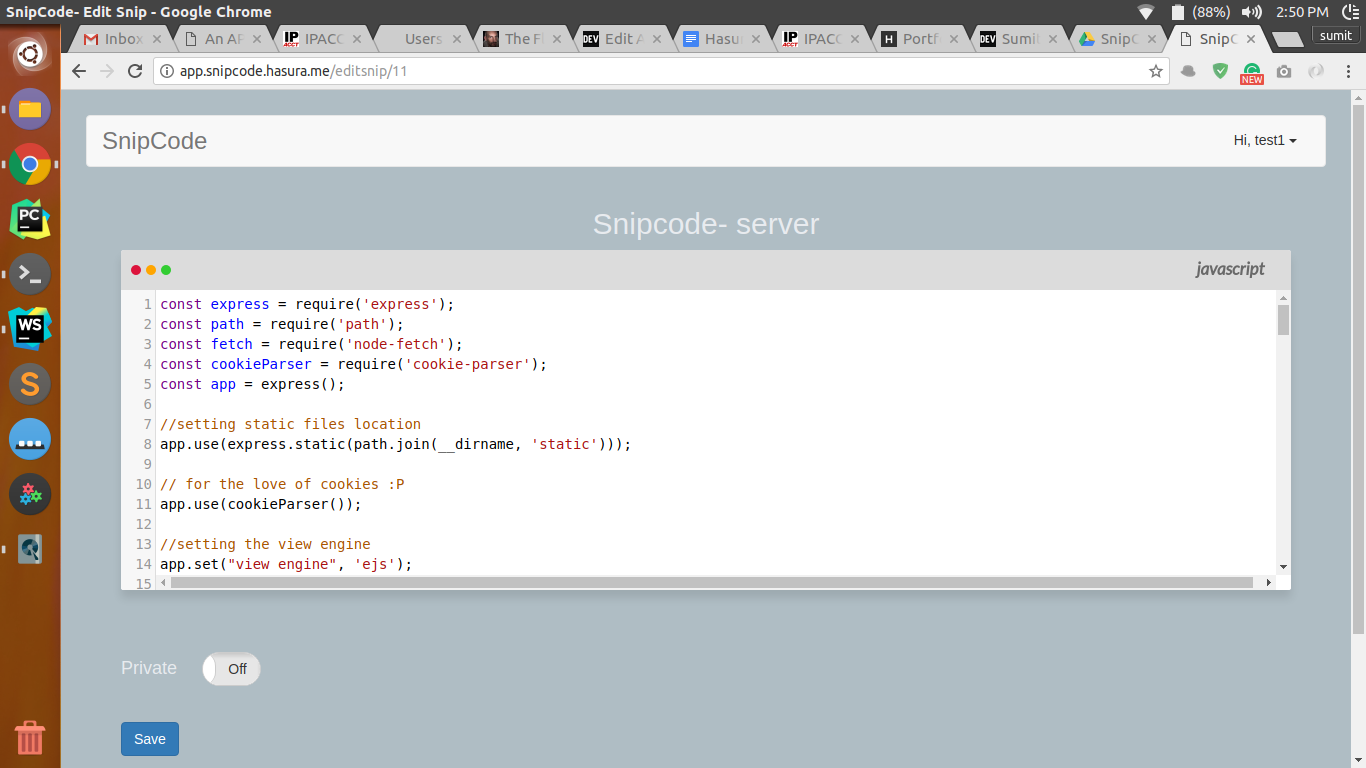Toggle the Private switch
This screenshot has height=768, width=1366.
231,669
